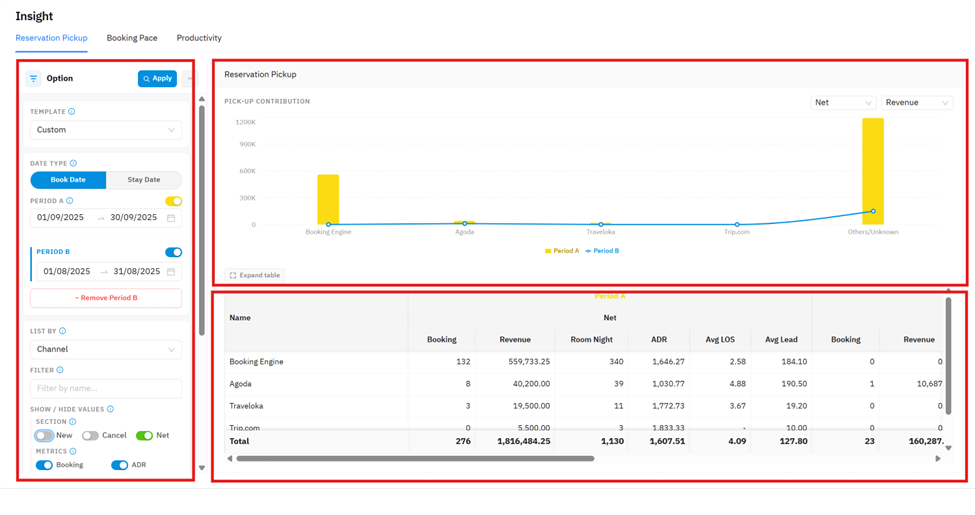Click the Date Type info icon
Image resolution: width=975 pixels, height=515 pixels.
pyautogui.click(x=73, y=164)
